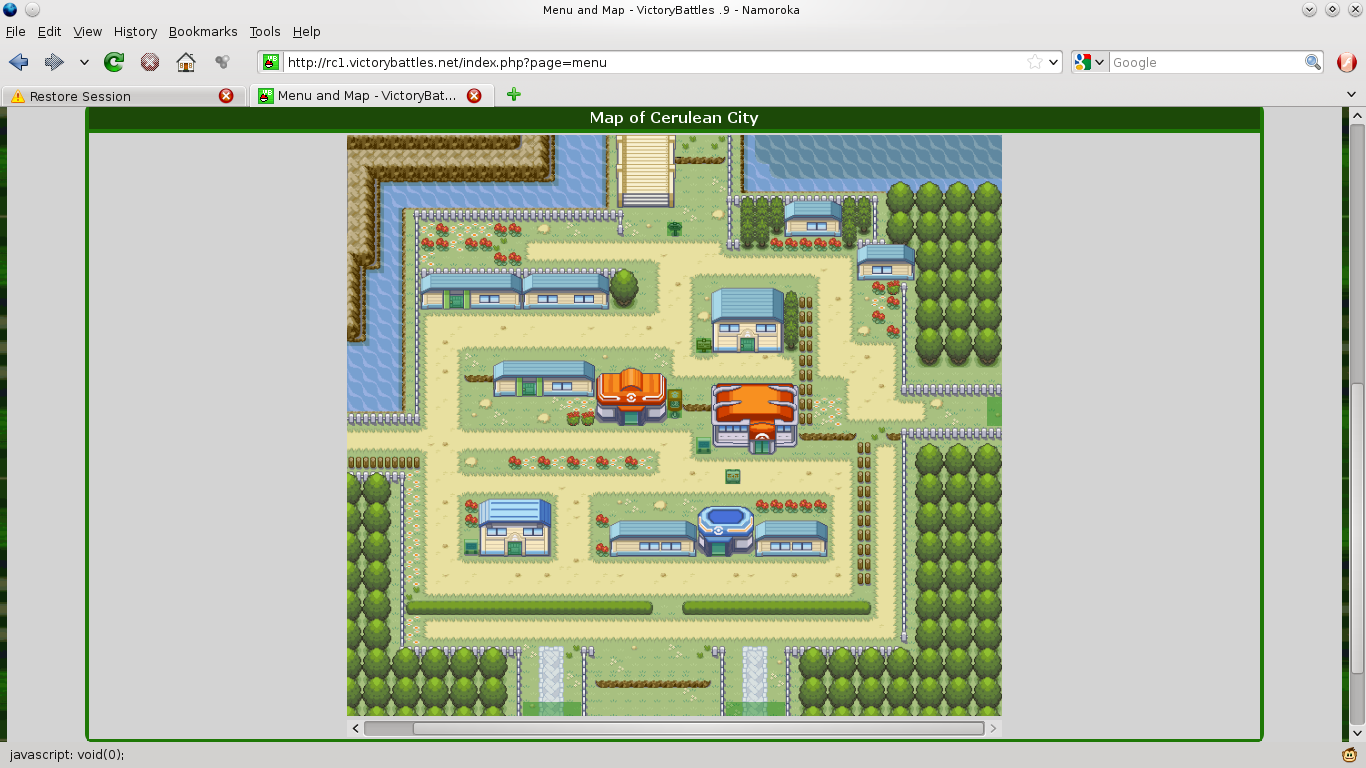The width and height of the screenshot is (1366, 768).
Task: Focus the Google search input field
Action: tap(1205, 62)
